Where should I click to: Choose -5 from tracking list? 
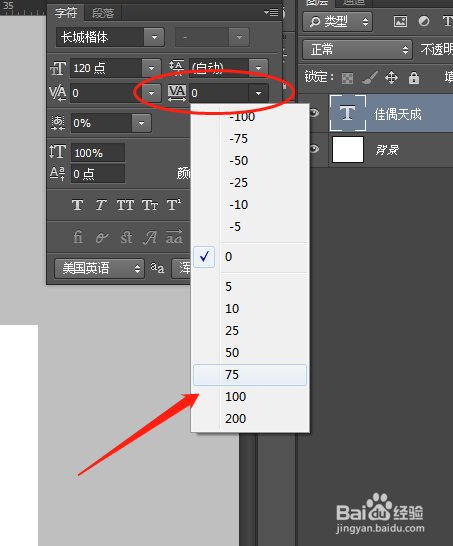250,226
